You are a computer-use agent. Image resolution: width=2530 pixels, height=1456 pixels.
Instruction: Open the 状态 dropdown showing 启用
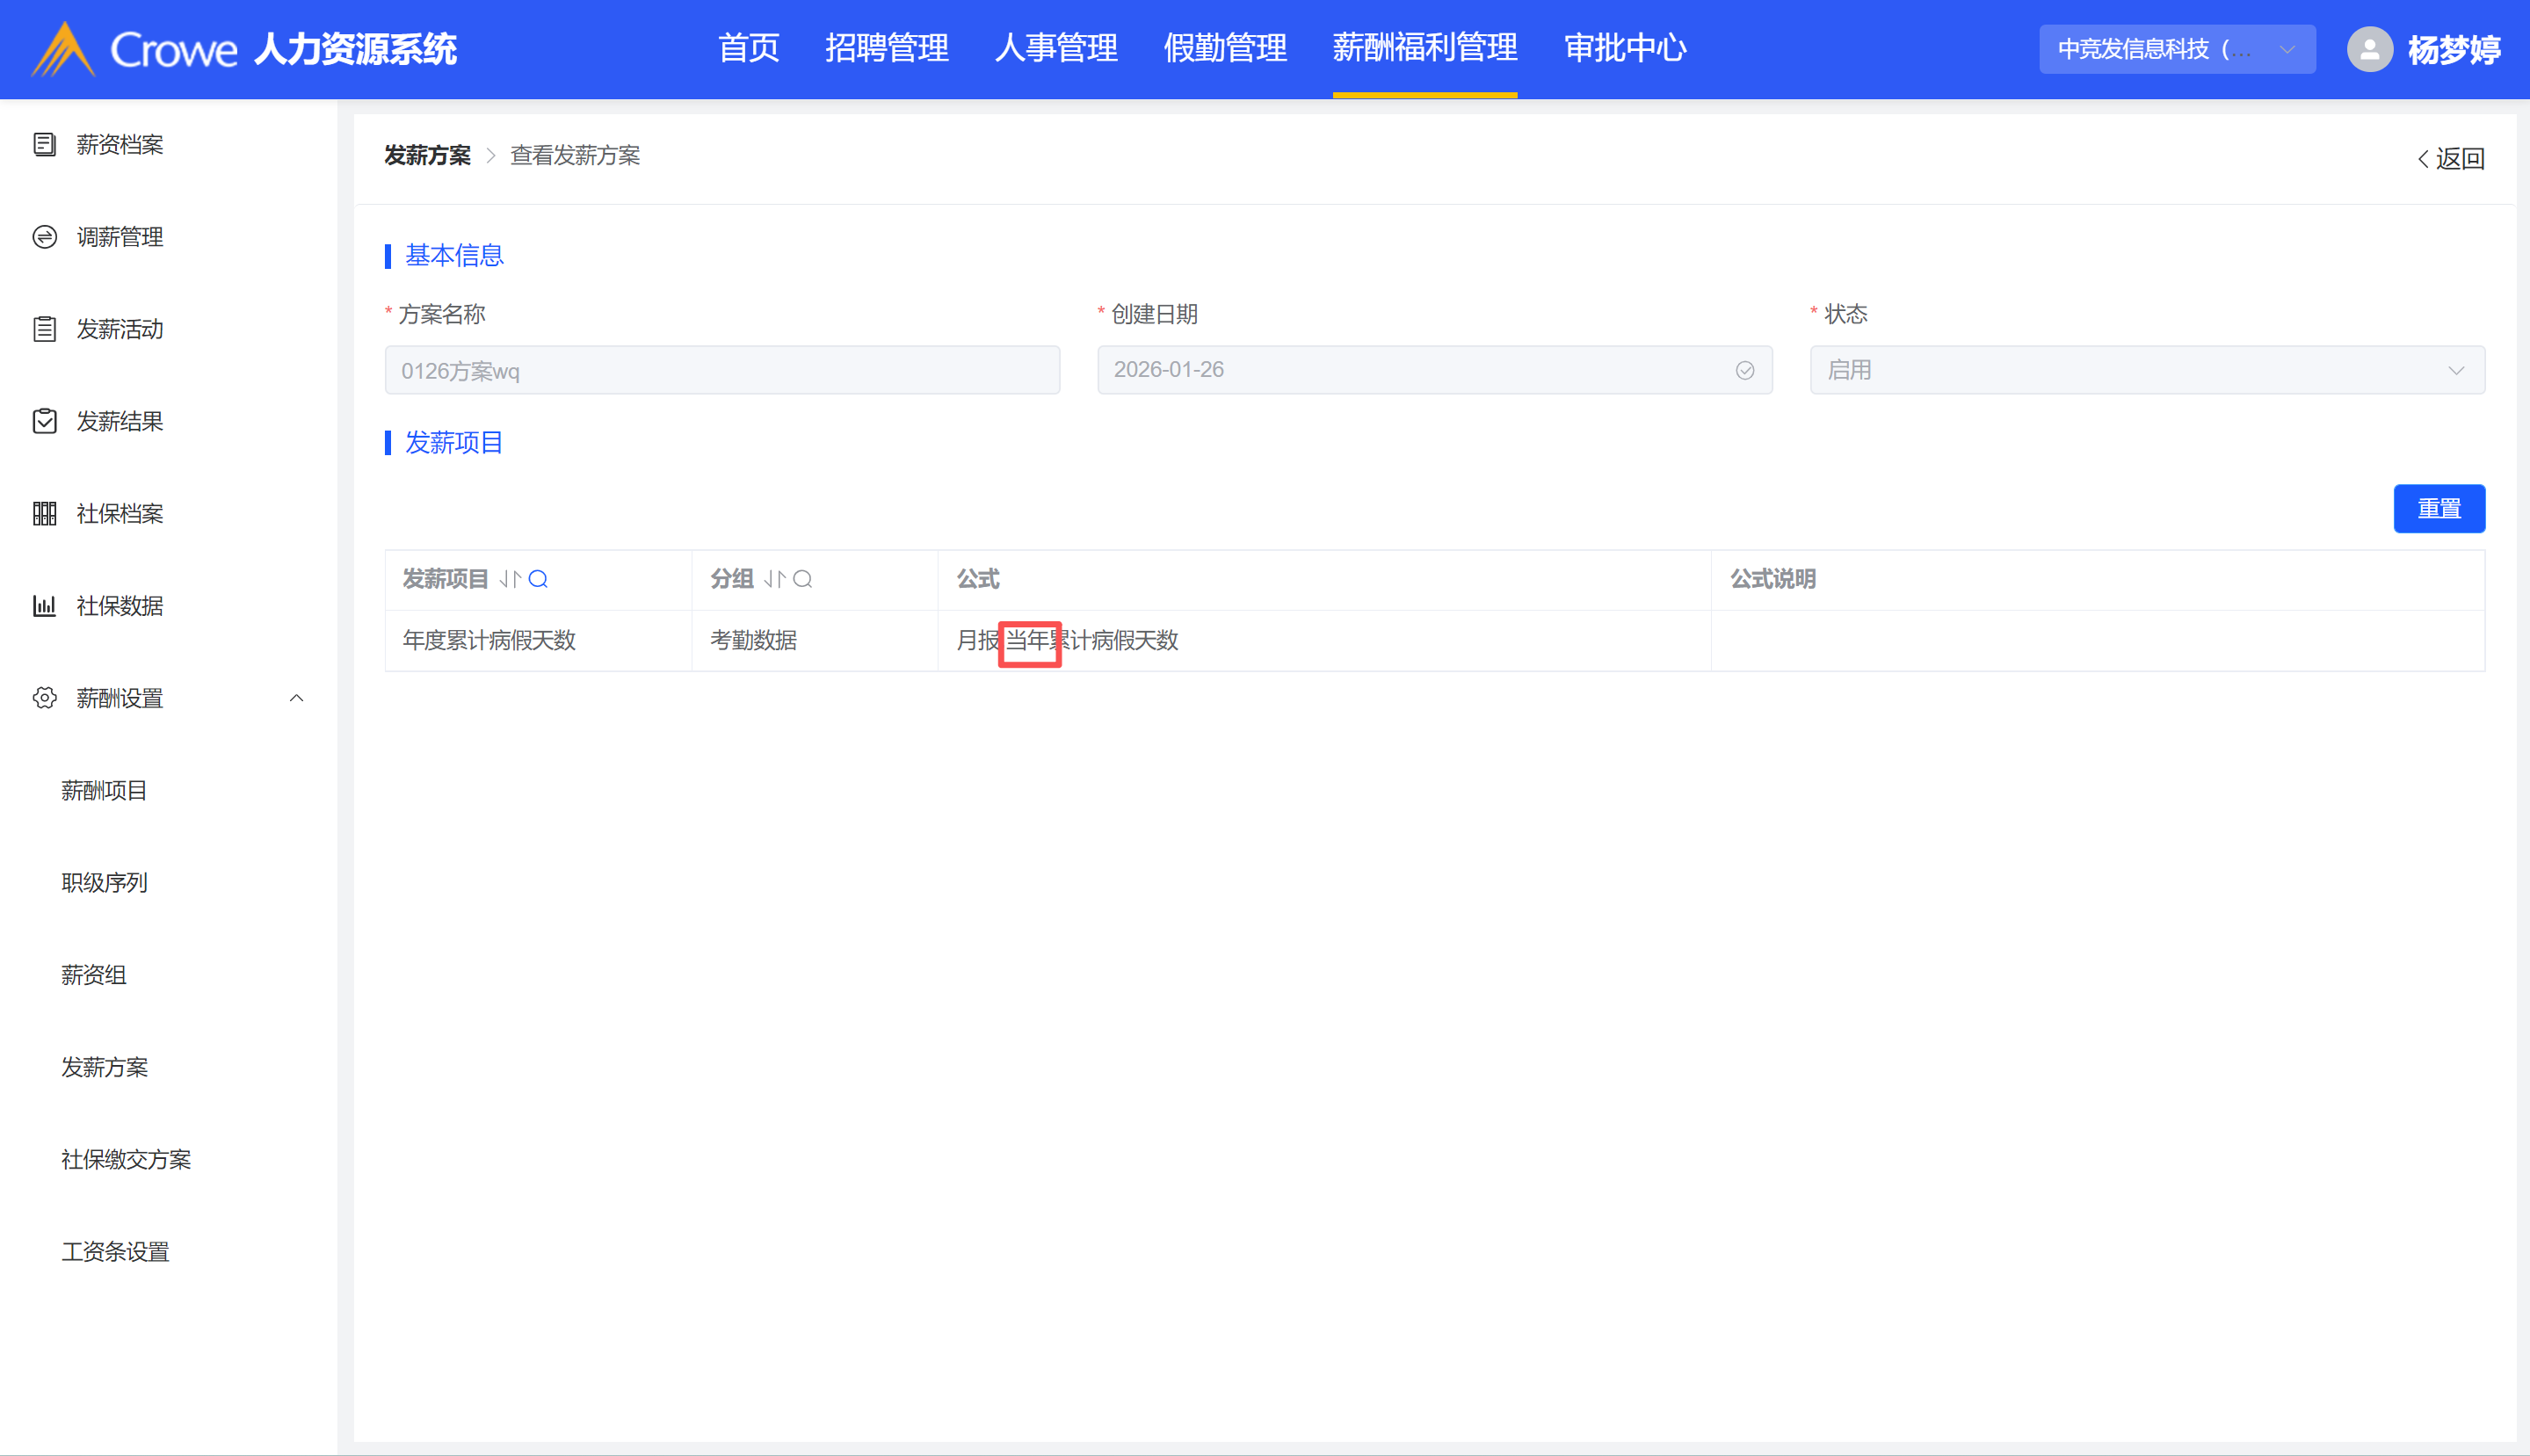[x=2146, y=370]
